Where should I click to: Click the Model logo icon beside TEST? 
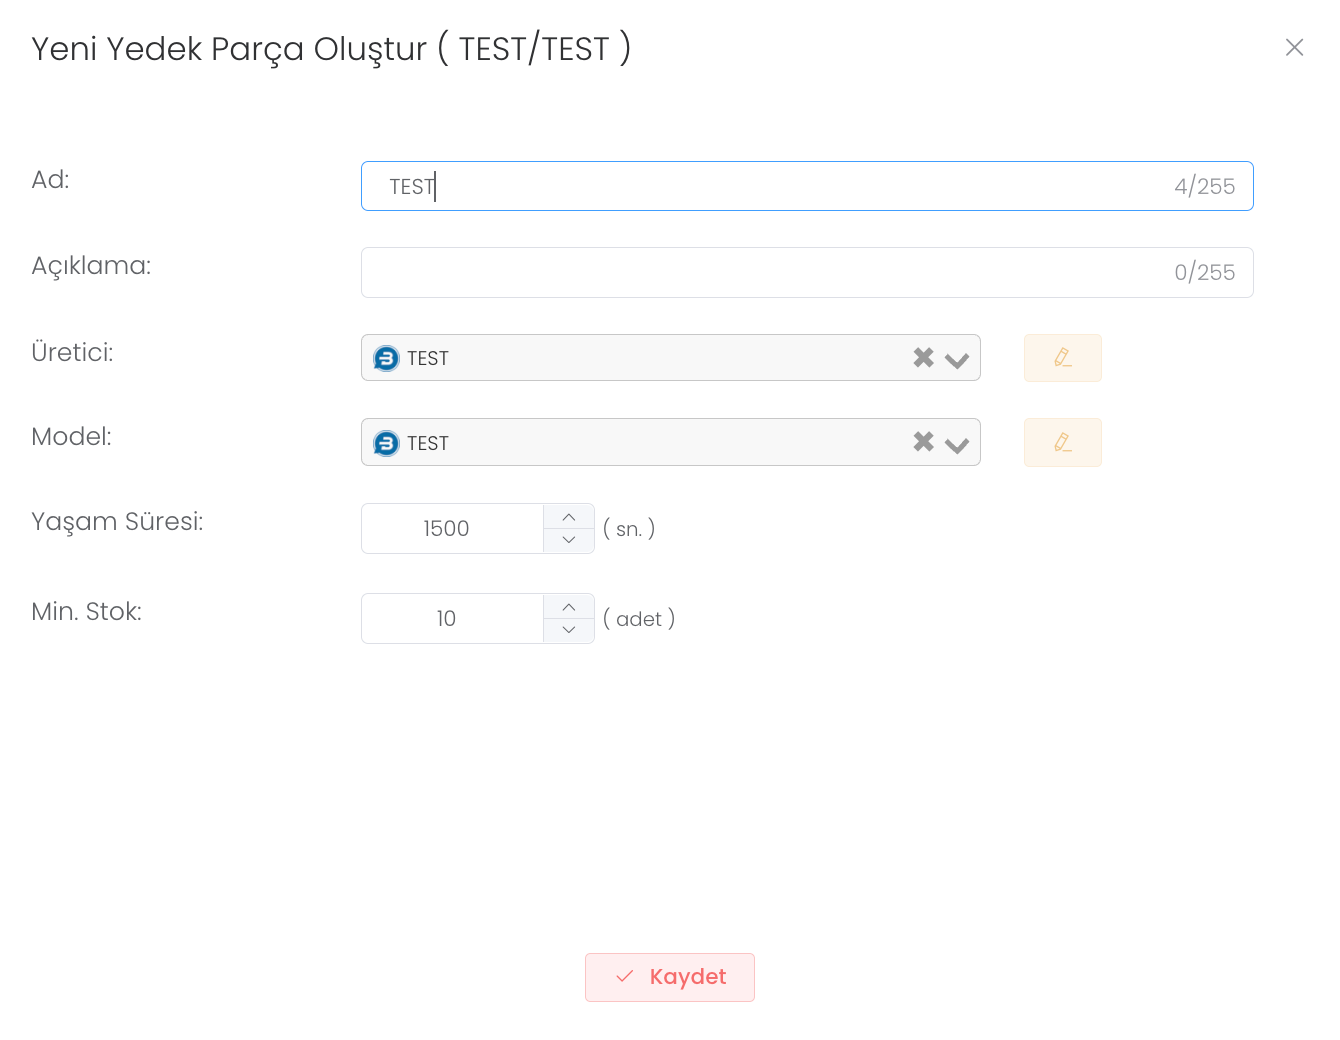pyautogui.click(x=386, y=443)
